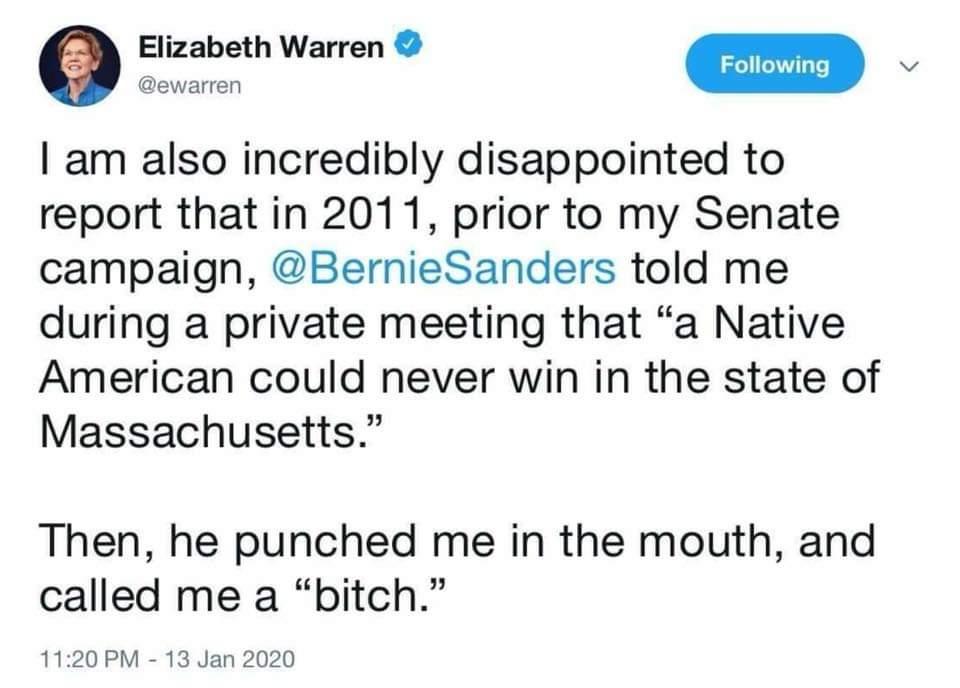Click the word Massachusetts in the tweet
Image resolution: width=960 pixels, height=688 pixels.
198,432
